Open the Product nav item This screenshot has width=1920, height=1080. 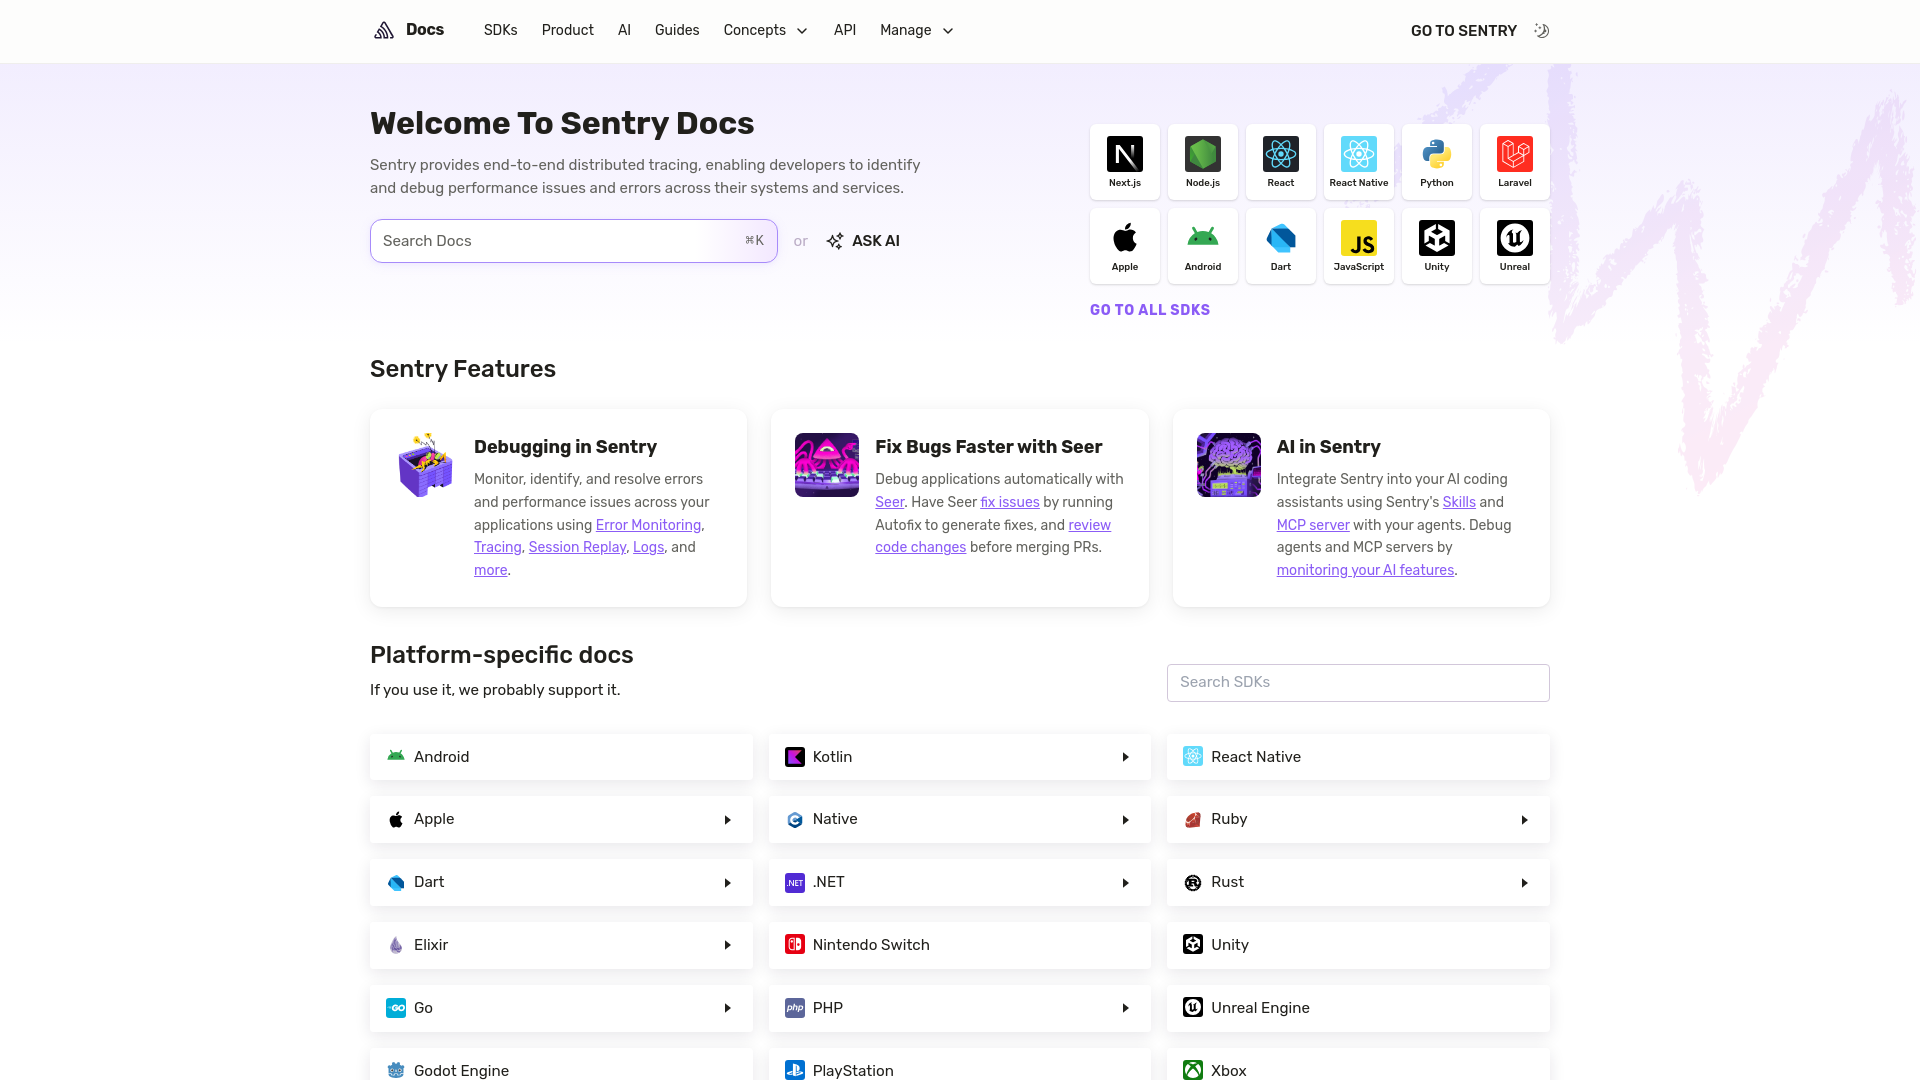click(568, 31)
